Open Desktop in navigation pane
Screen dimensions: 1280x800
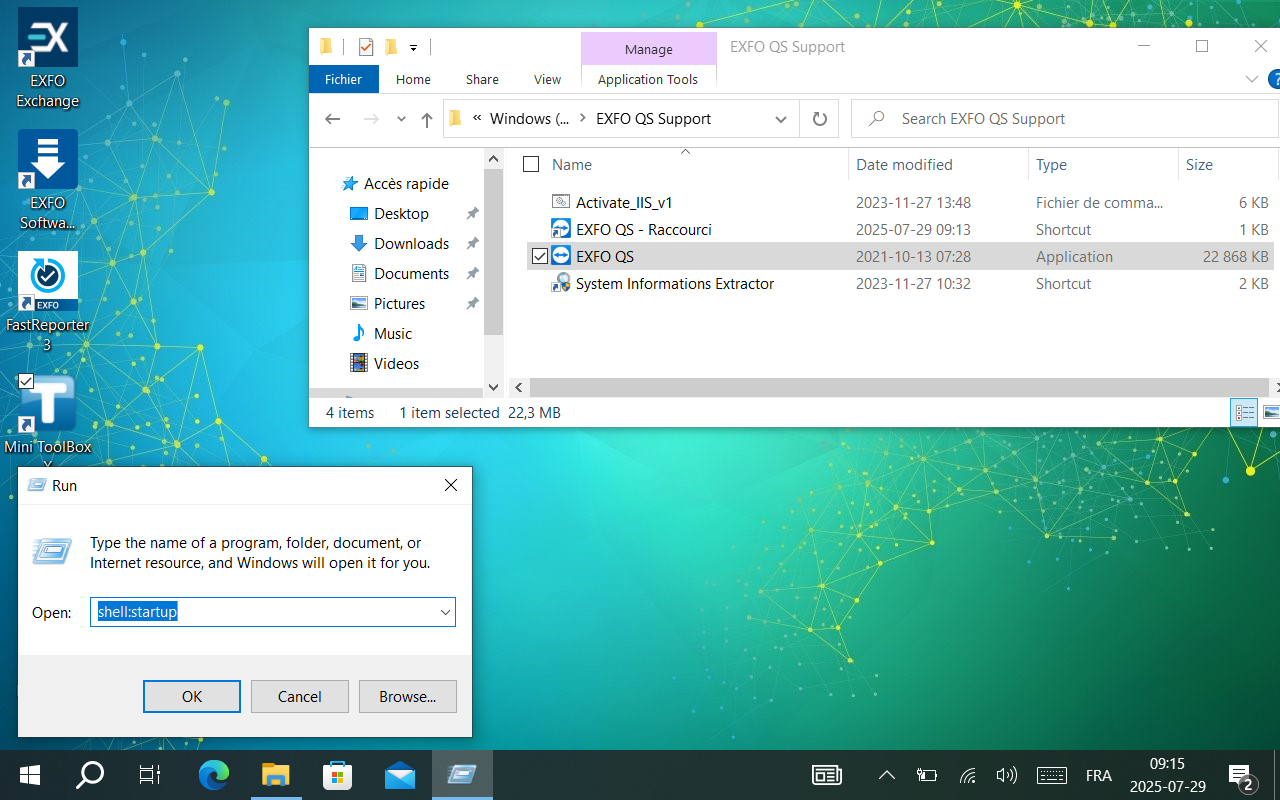click(401, 214)
